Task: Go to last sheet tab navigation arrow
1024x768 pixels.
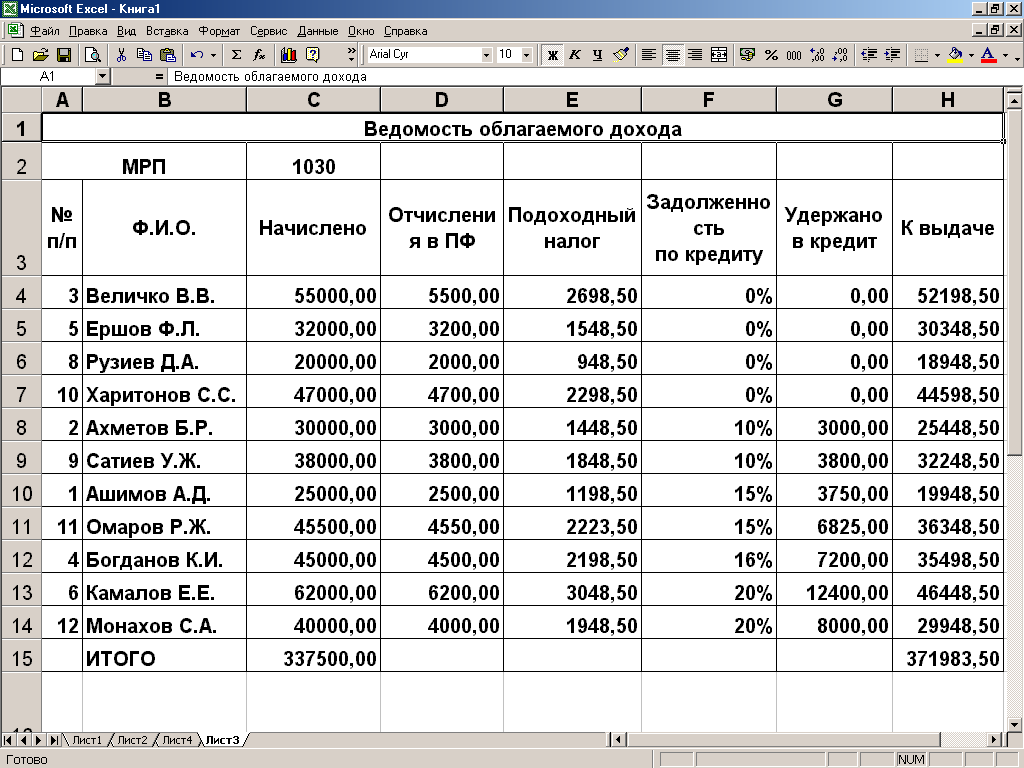Action: coord(54,740)
